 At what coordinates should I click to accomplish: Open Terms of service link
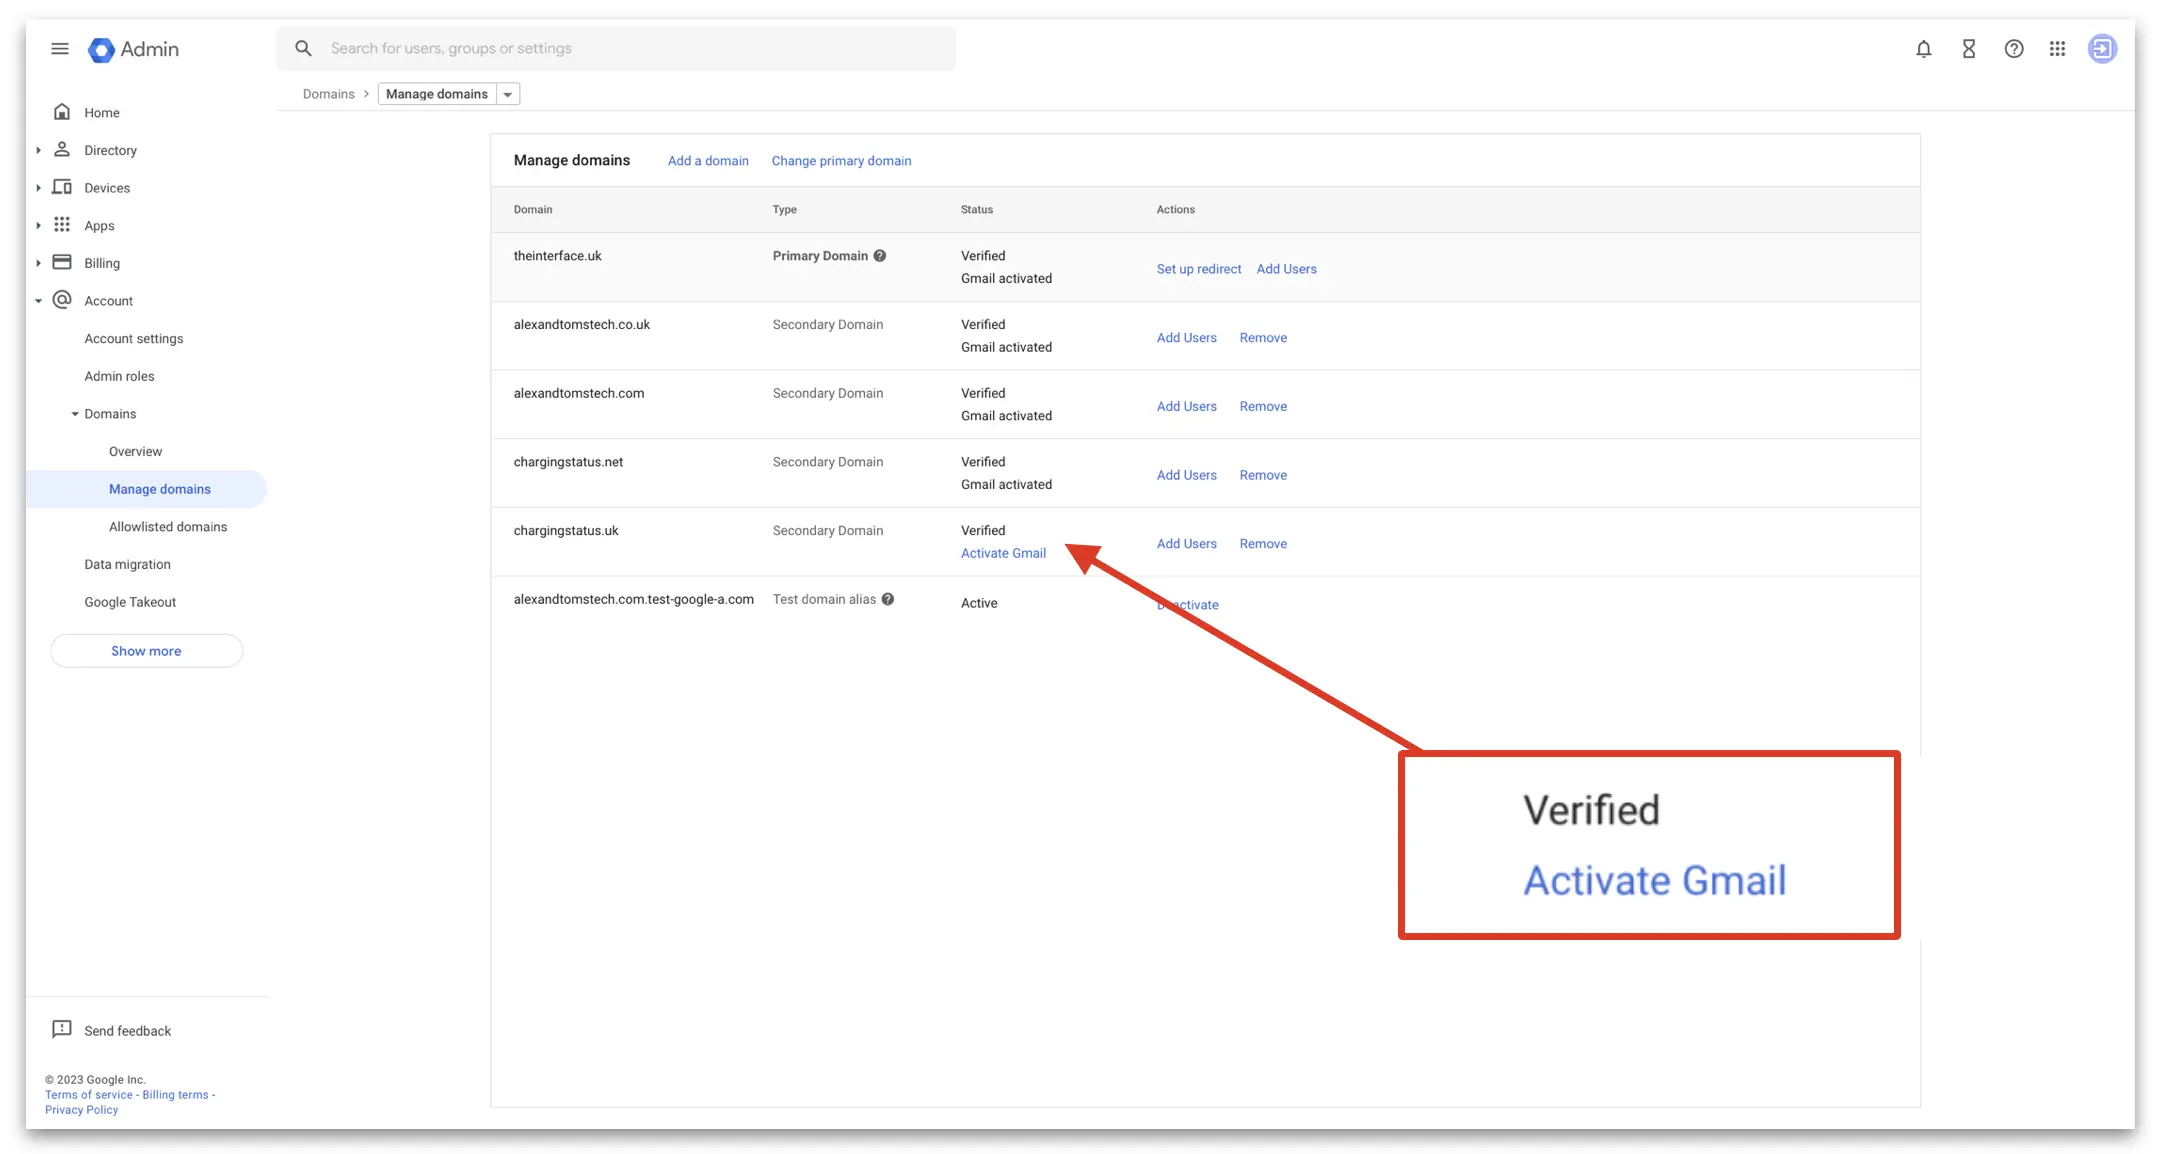click(x=88, y=1095)
